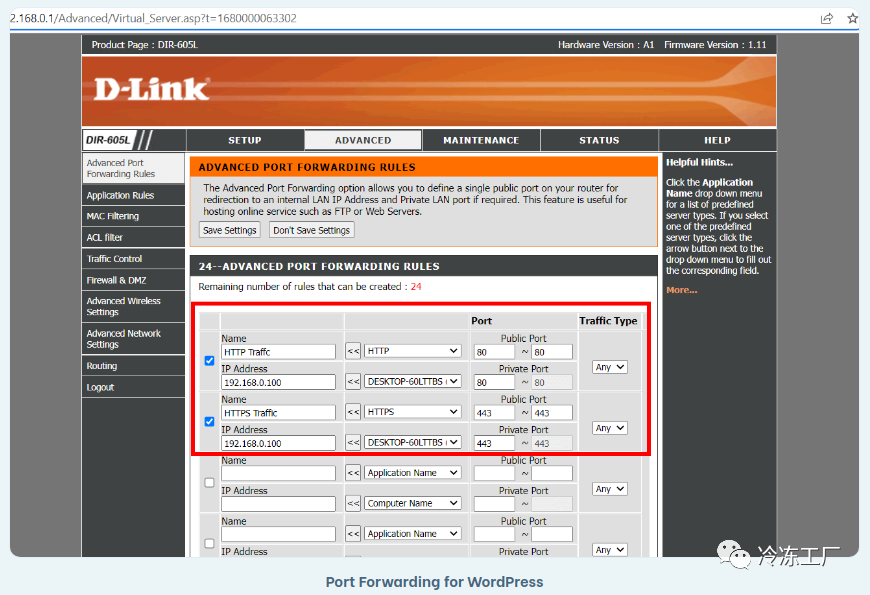870x595 pixels.
Task: Click Logout in sidebar
Action: pos(133,387)
